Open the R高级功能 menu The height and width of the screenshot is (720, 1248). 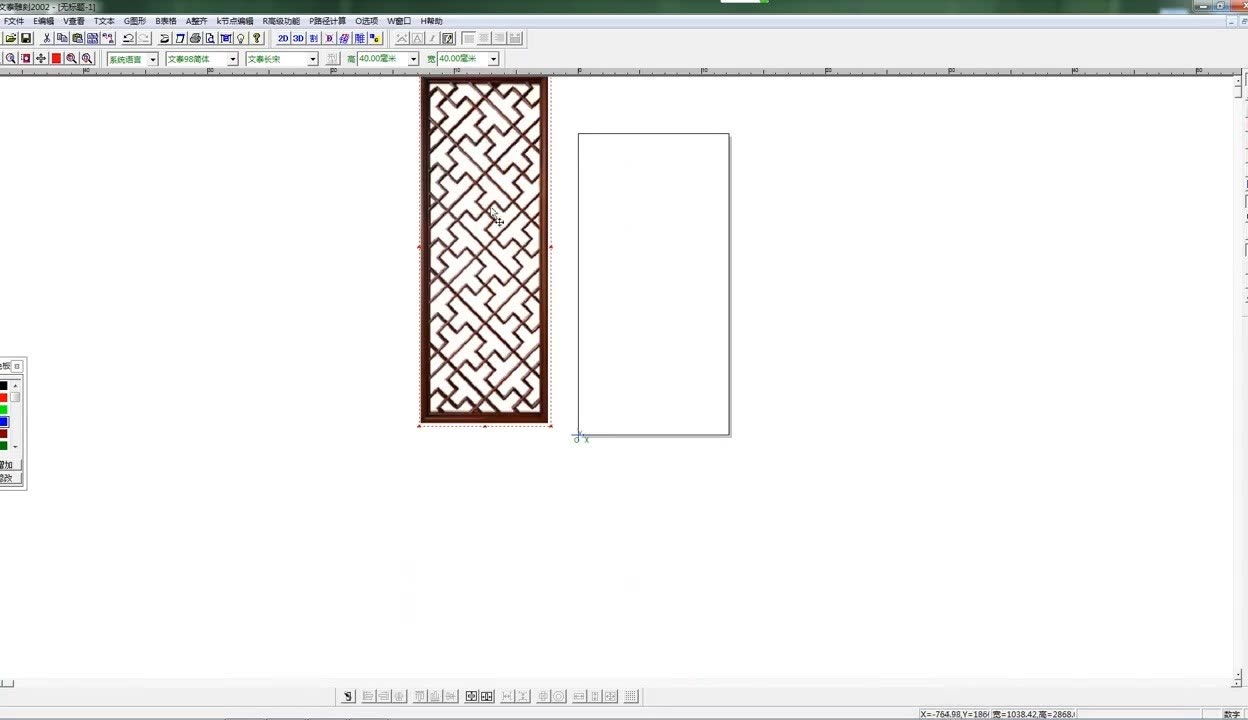(x=281, y=21)
